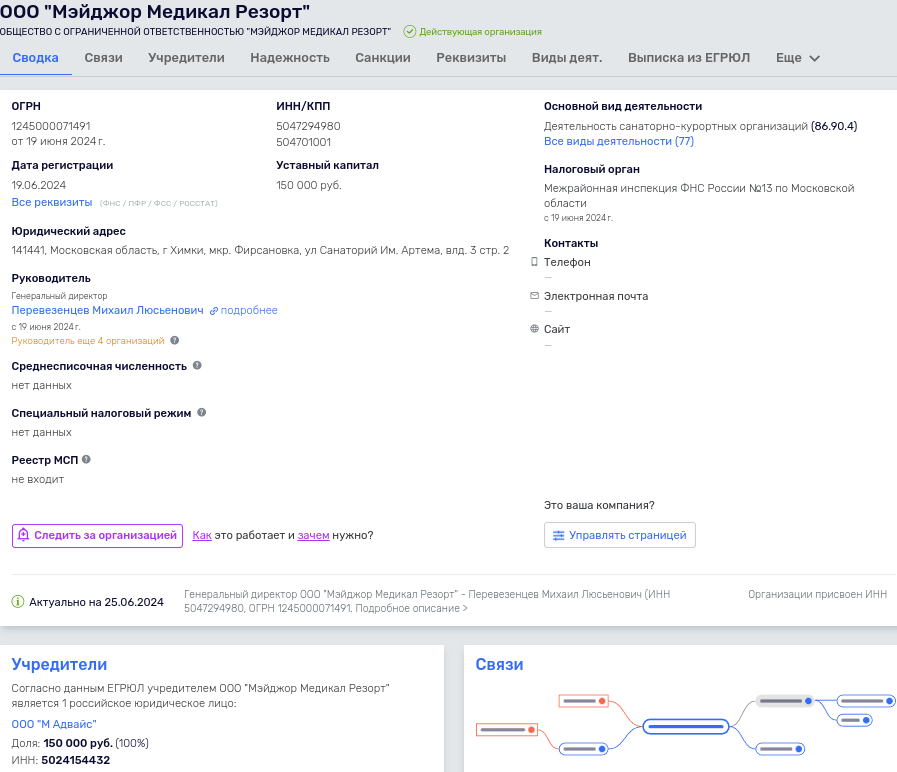Switch to the Виды деят. tab
This screenshot has width=897, height=772.
[567, 58]
